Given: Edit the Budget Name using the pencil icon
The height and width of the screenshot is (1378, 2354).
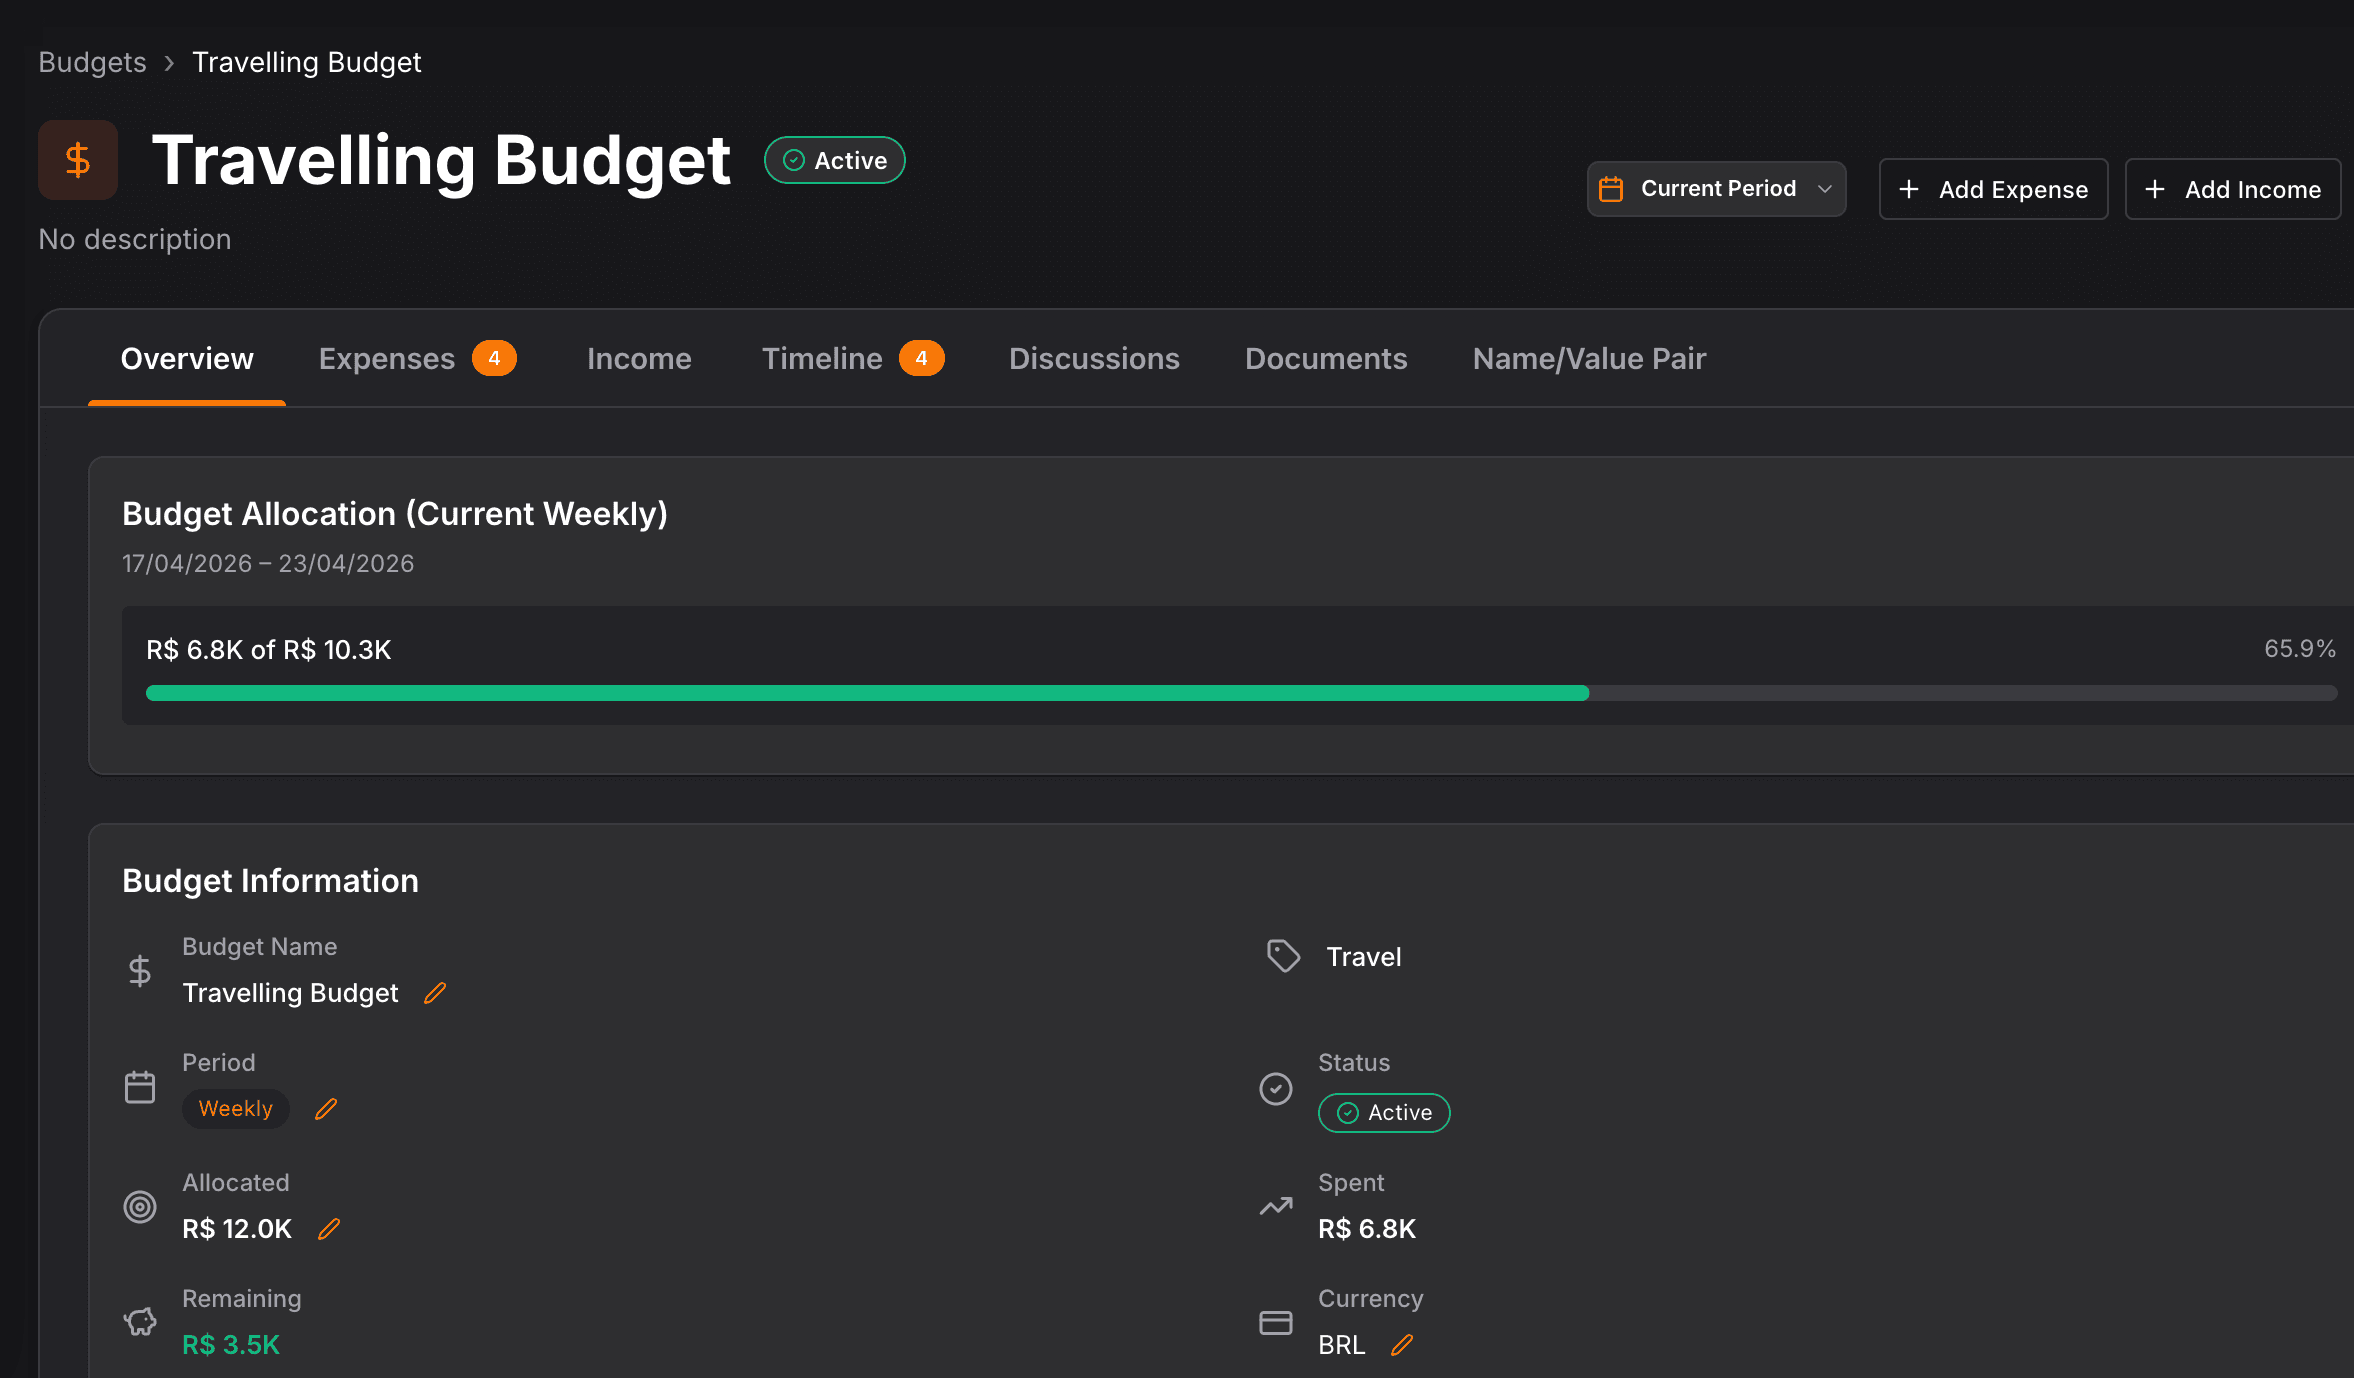Looking at the screenshot, I should coord(435,993).
